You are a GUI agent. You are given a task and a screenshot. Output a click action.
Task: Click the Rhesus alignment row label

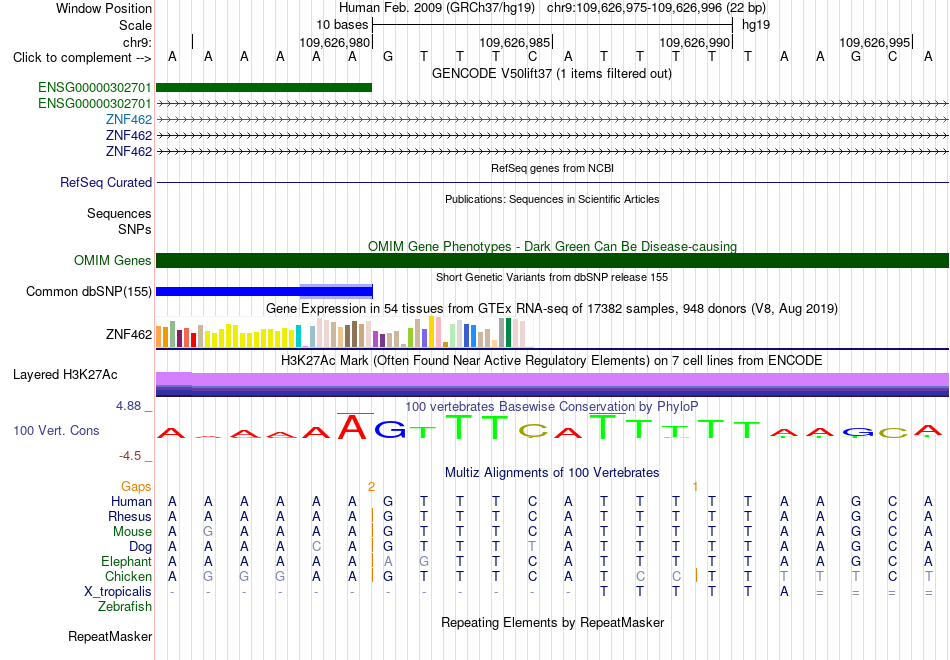pyautogui.click(x=130, y=516)
